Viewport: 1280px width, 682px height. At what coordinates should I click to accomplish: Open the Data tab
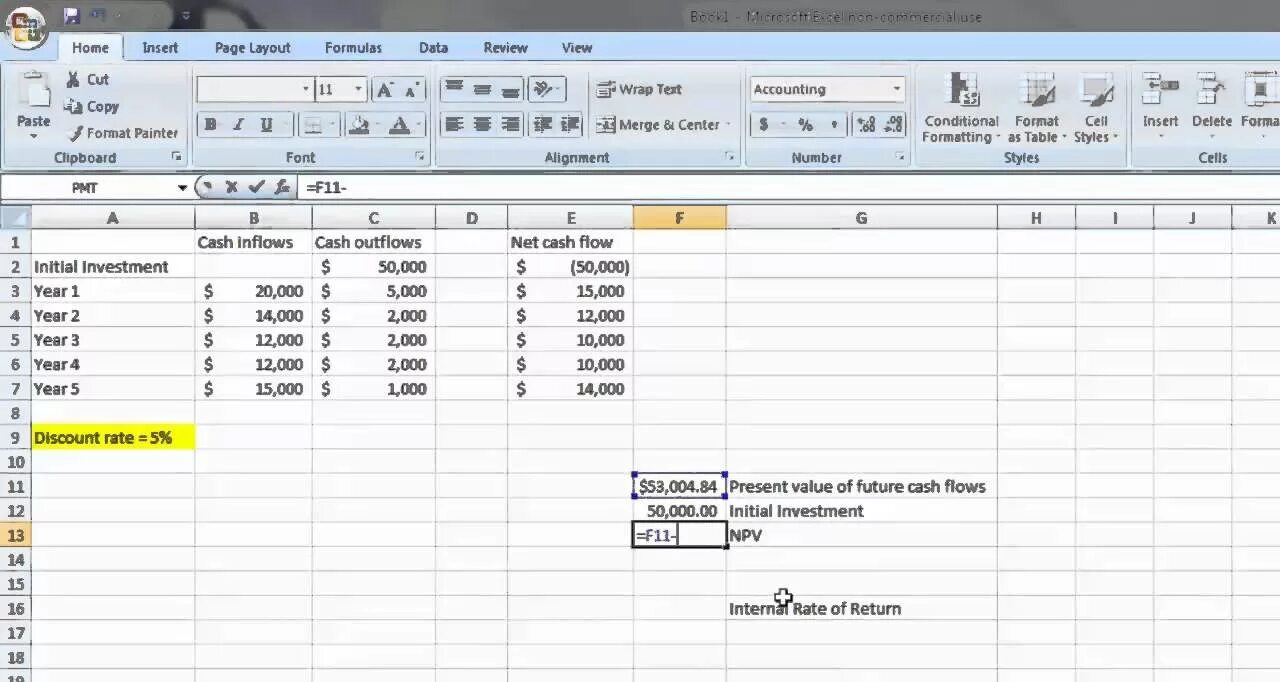coord(433,47)
